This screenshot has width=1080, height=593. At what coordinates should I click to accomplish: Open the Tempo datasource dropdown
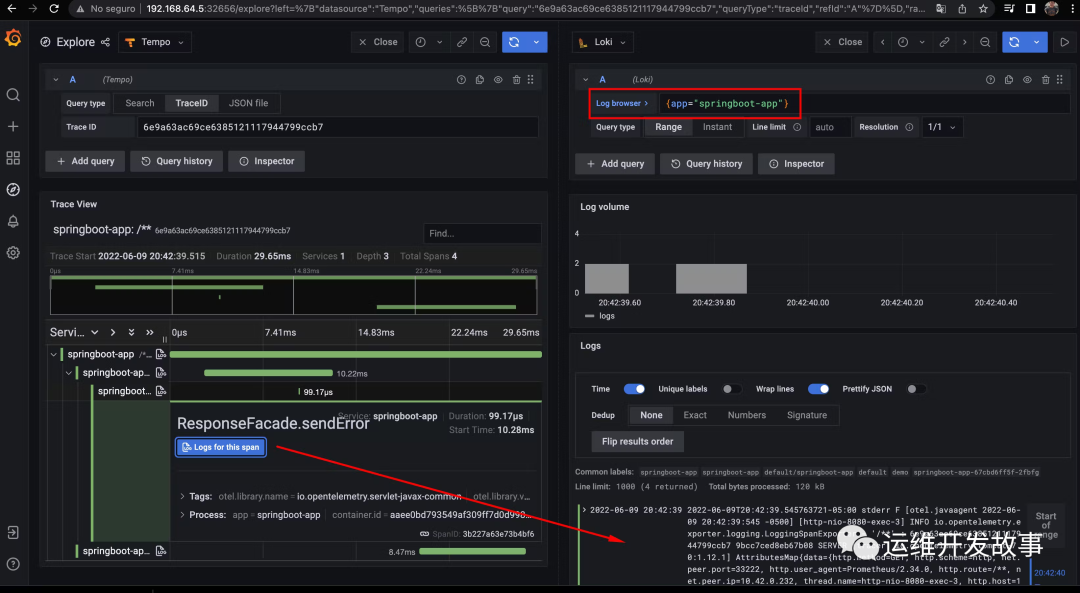155,42
